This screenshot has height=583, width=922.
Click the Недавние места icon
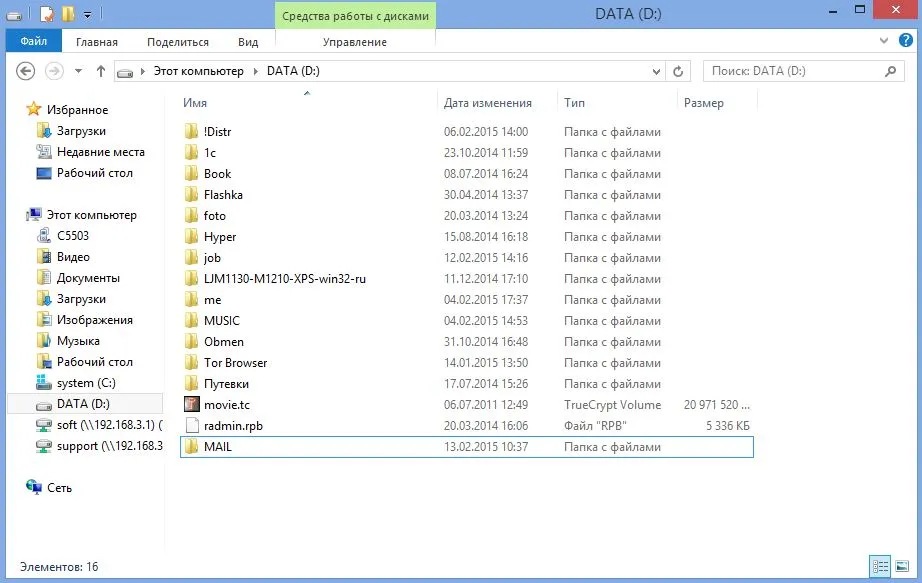click(x=44, y=151)
